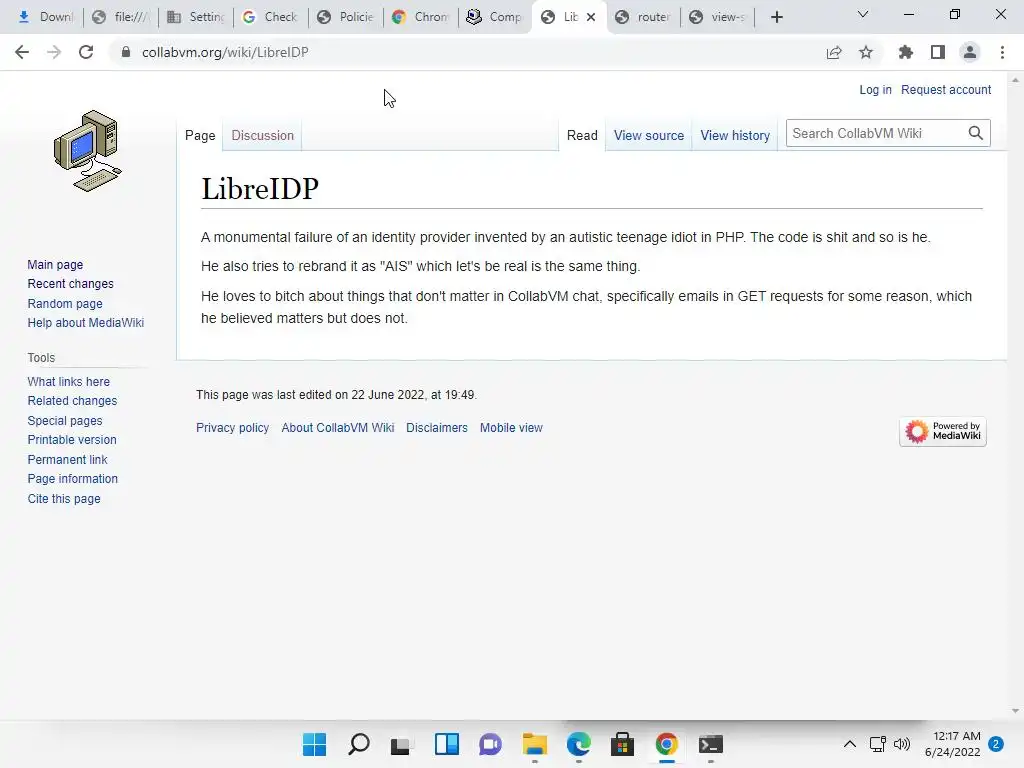Share this page via share icon
This screenshot has height=768, width=1024.
[x=834, y=52]
